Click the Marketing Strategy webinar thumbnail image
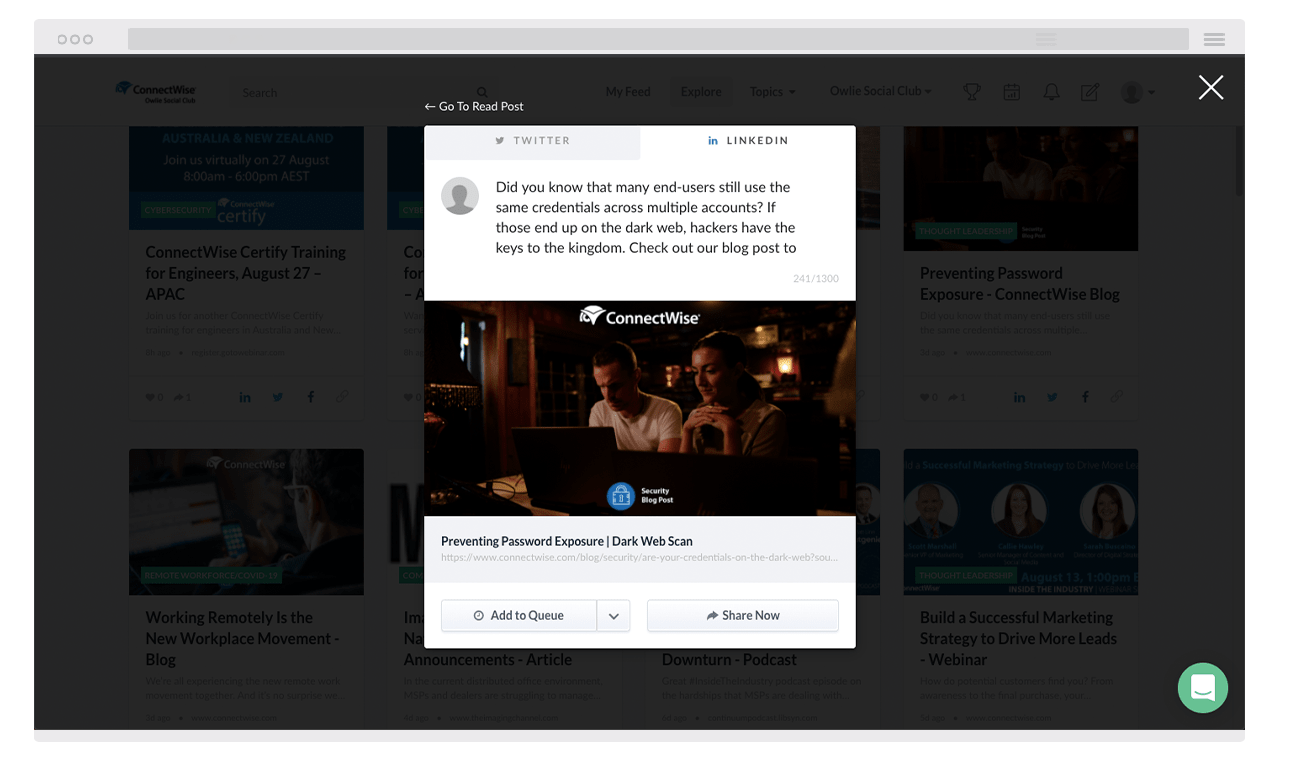Image resolution: width=1300 pixels, height=772 pixels. (1020, 522)
